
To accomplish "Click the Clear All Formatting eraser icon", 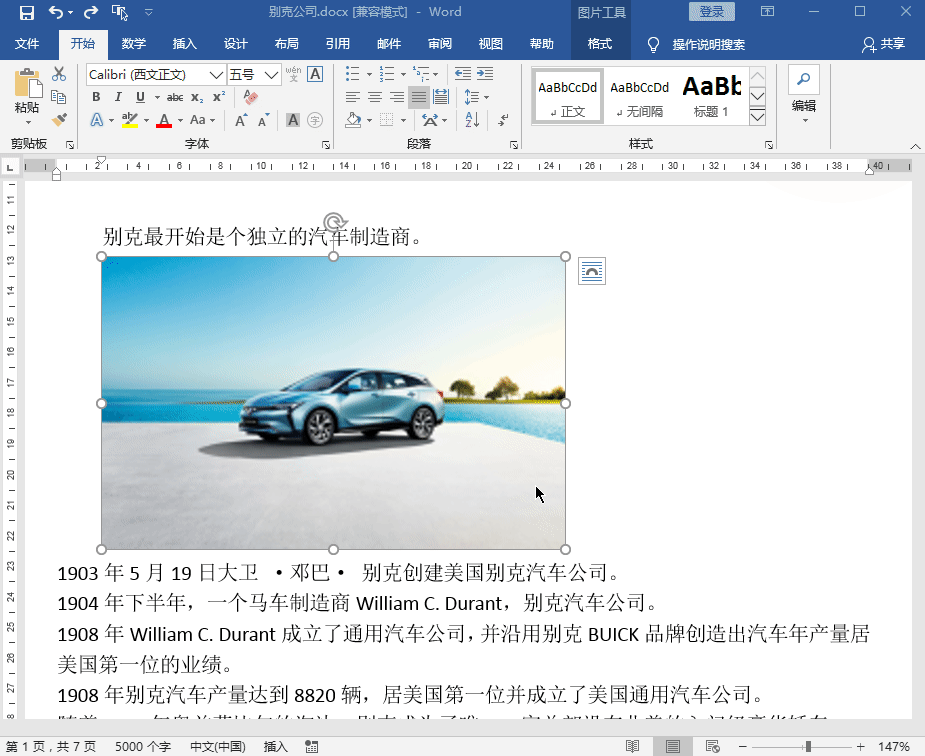I will click(x=250, y=97).
